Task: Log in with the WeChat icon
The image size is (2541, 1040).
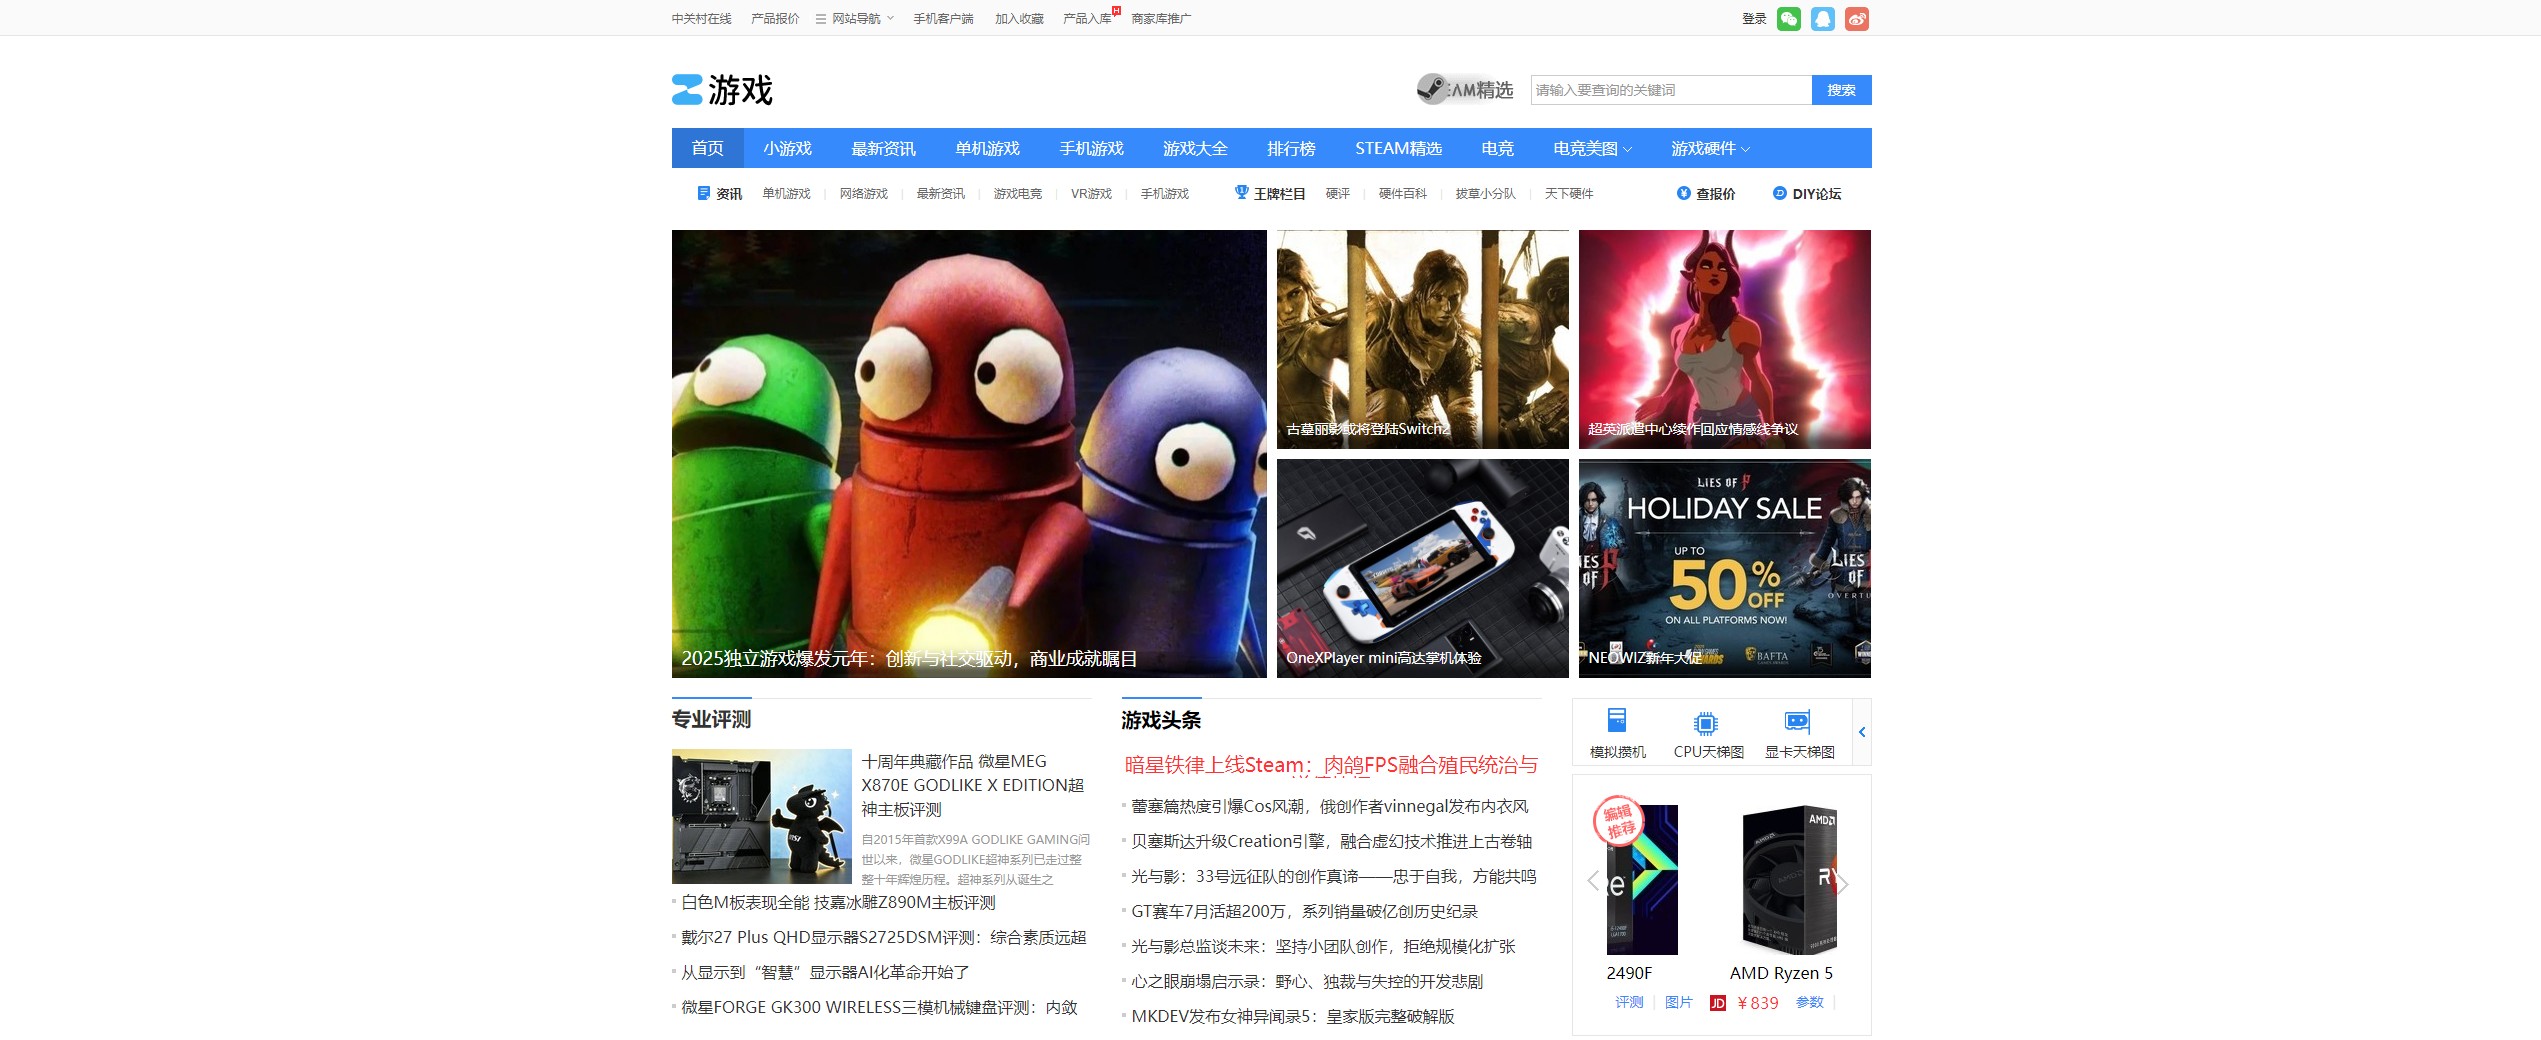Action: coord(1791,17)
